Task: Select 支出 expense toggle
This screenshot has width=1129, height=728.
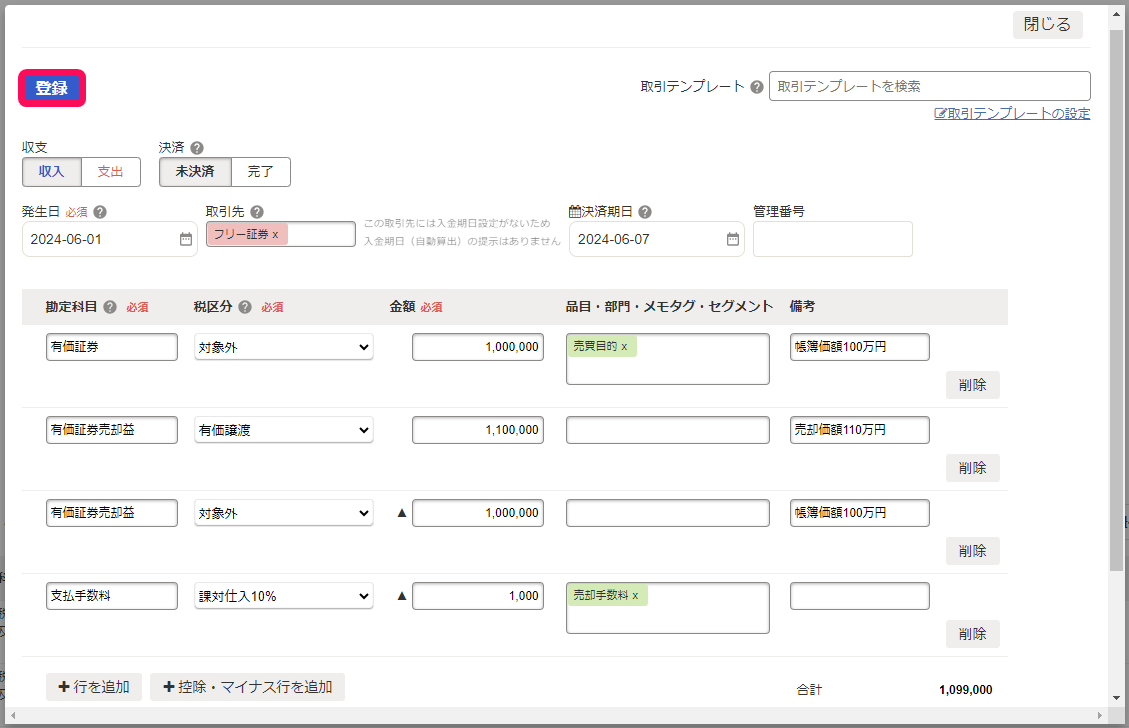Action: (111, 172)
